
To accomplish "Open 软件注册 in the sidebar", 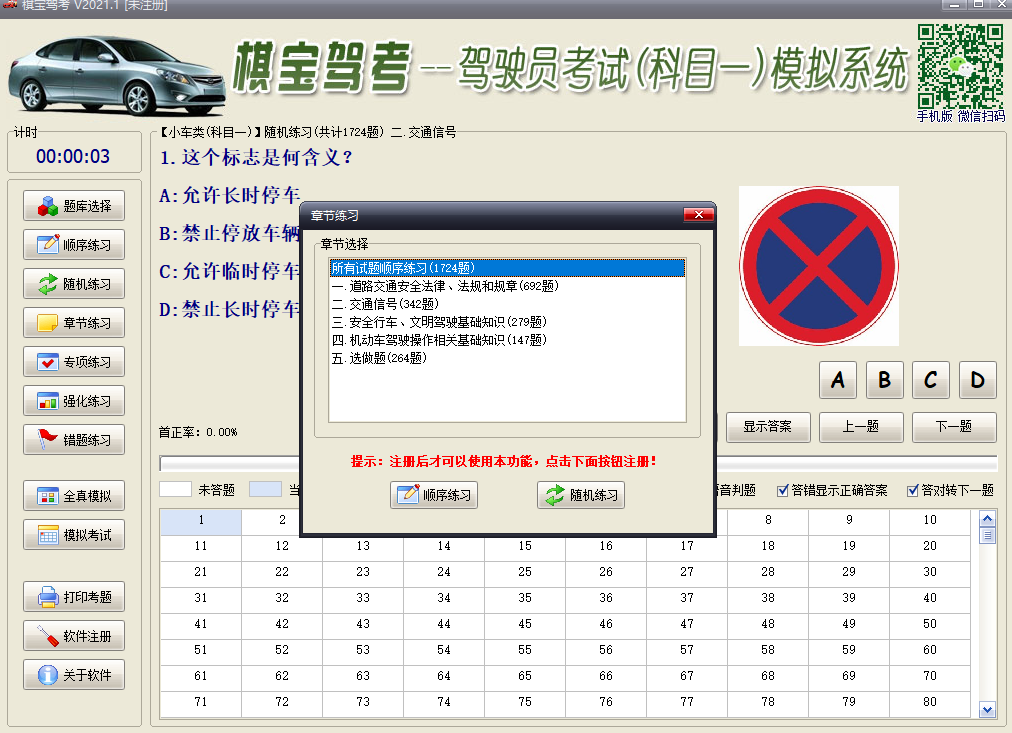I will click(75, 636).
